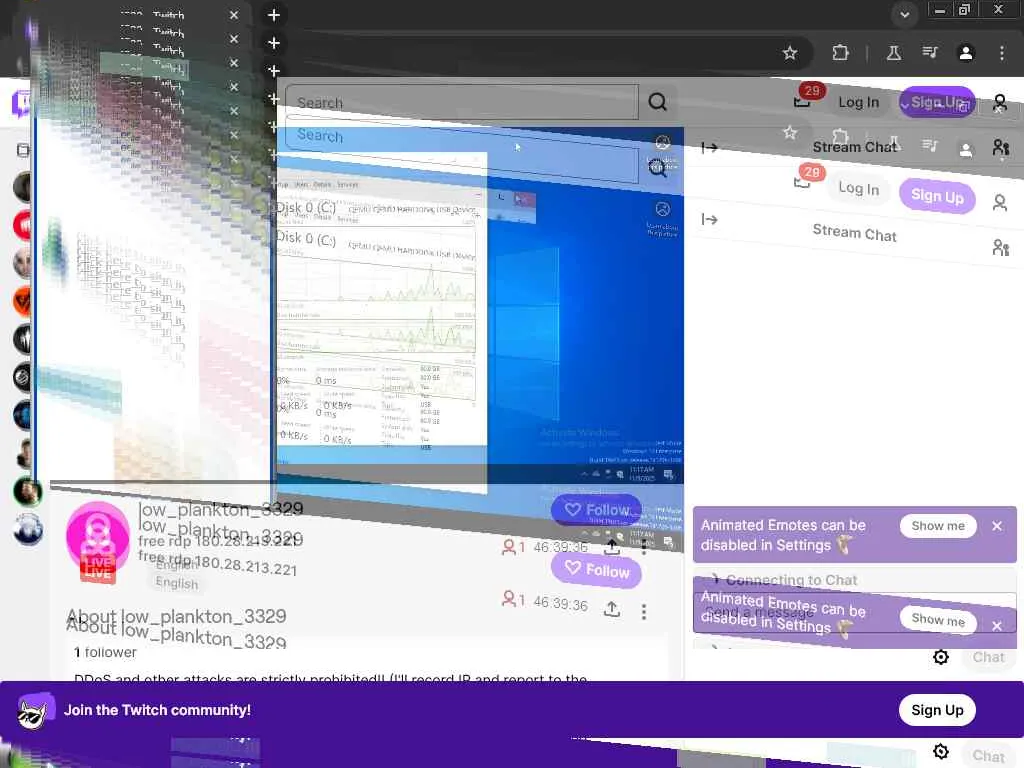Viewport: 1024px width, 768px height.
Task: Click white Sign Up in Join Twitch banner
Action: click(937, 710)
